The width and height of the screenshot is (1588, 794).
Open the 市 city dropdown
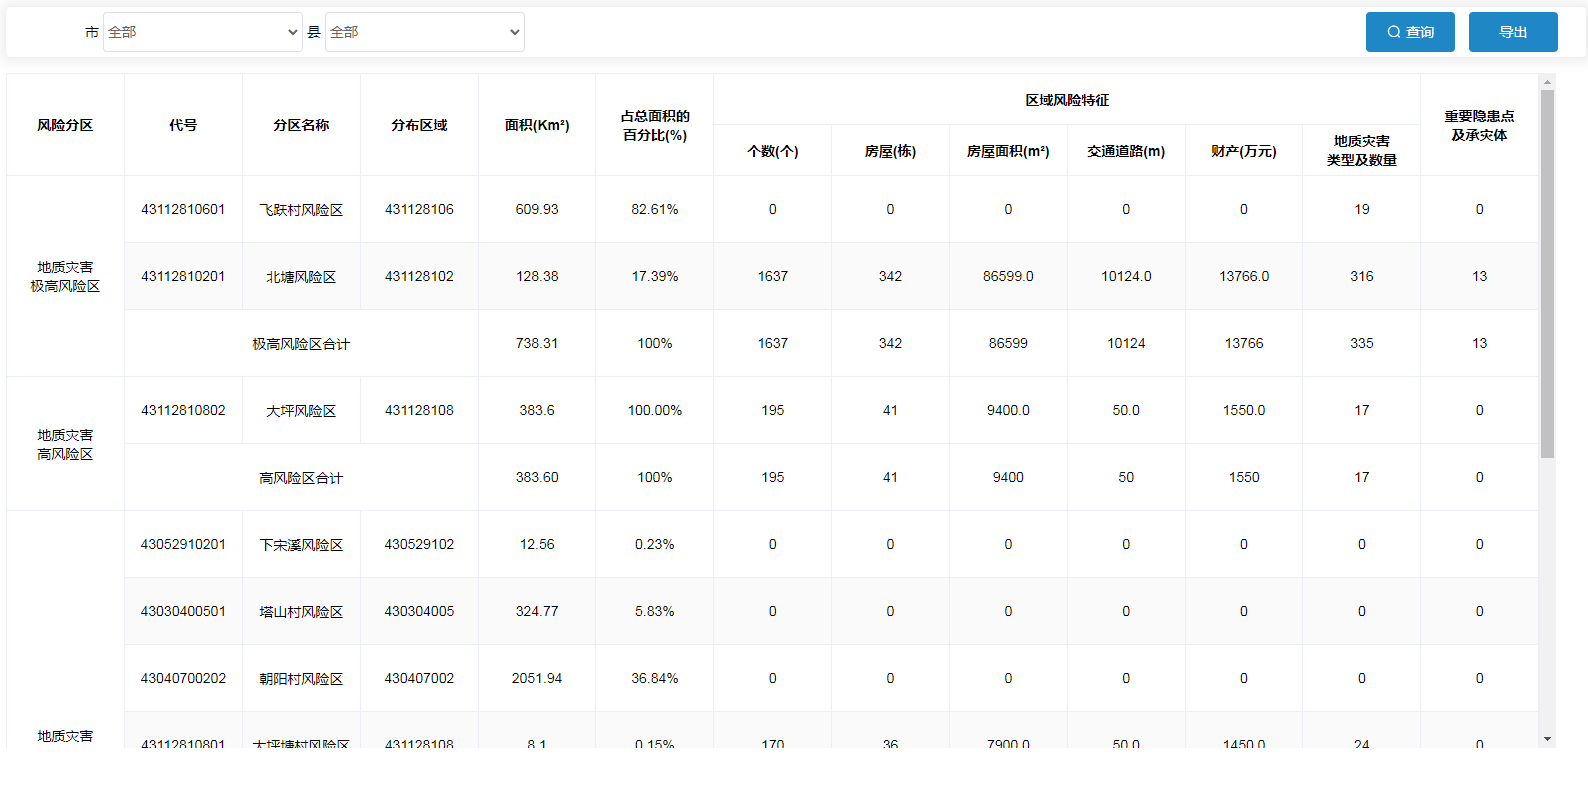202,32
